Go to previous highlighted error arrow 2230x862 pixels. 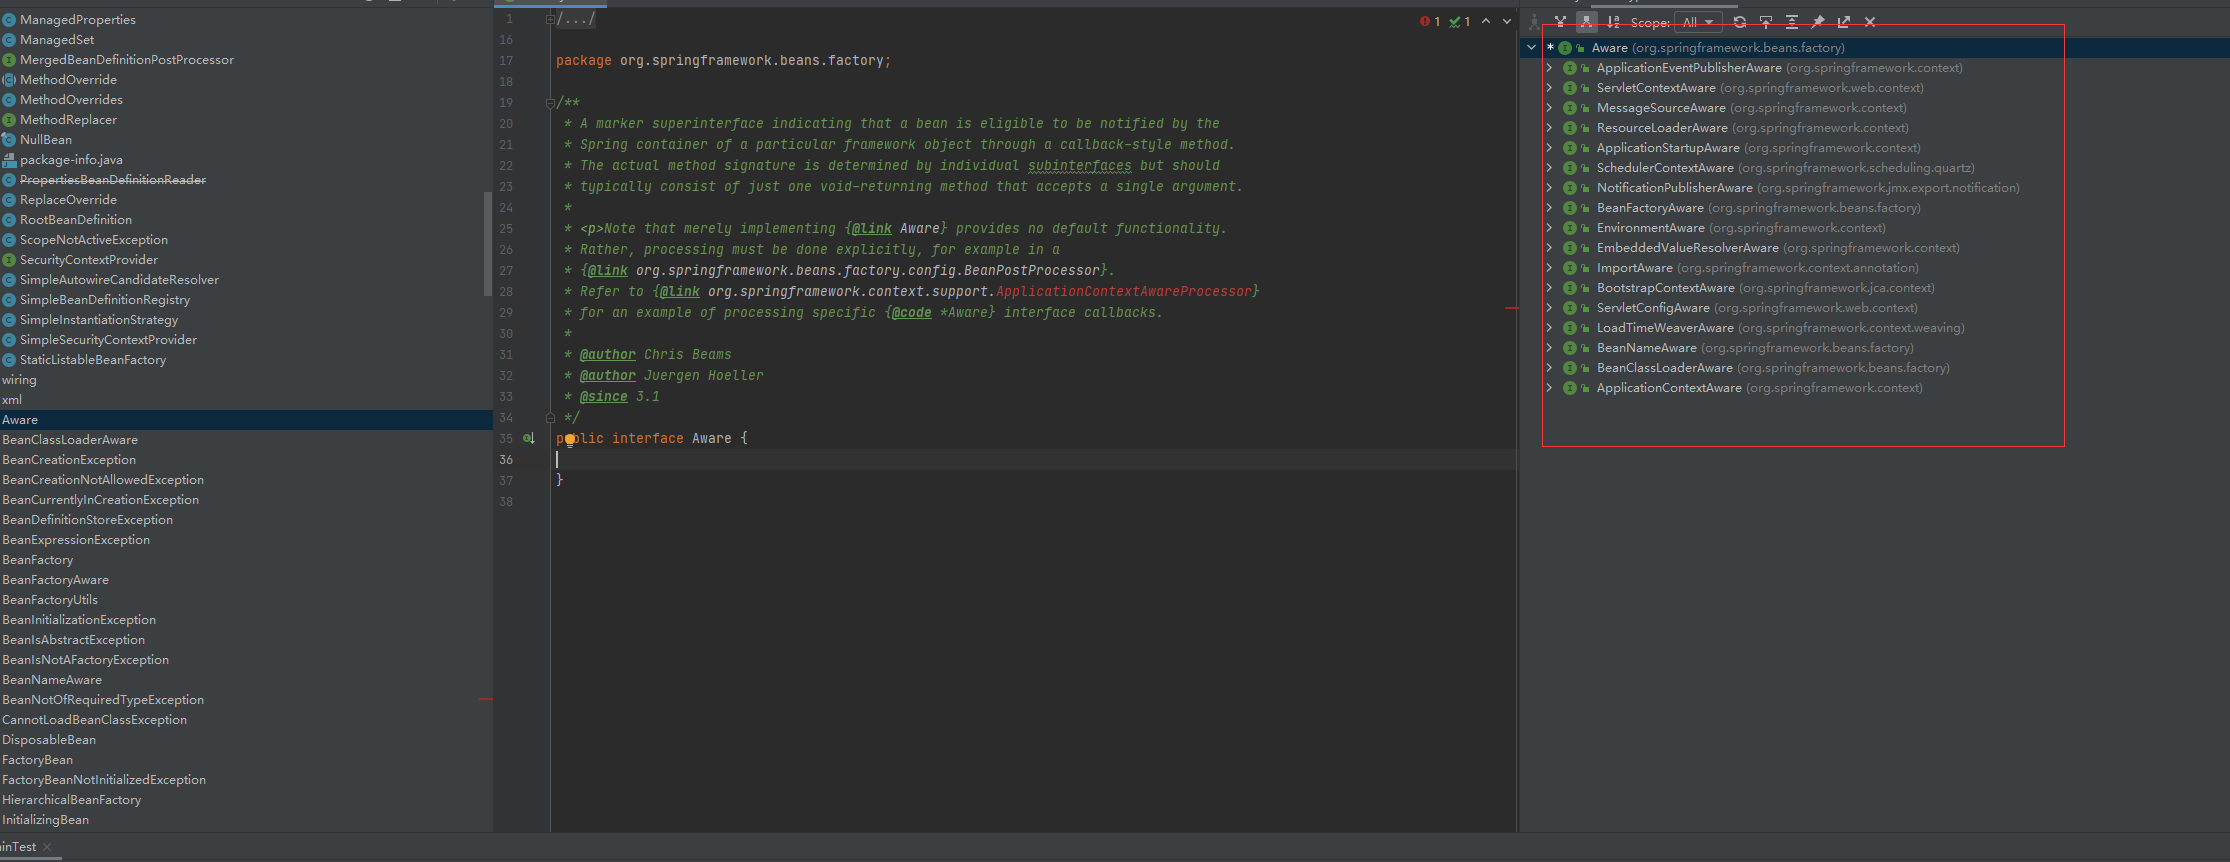tap(1486, 21)
